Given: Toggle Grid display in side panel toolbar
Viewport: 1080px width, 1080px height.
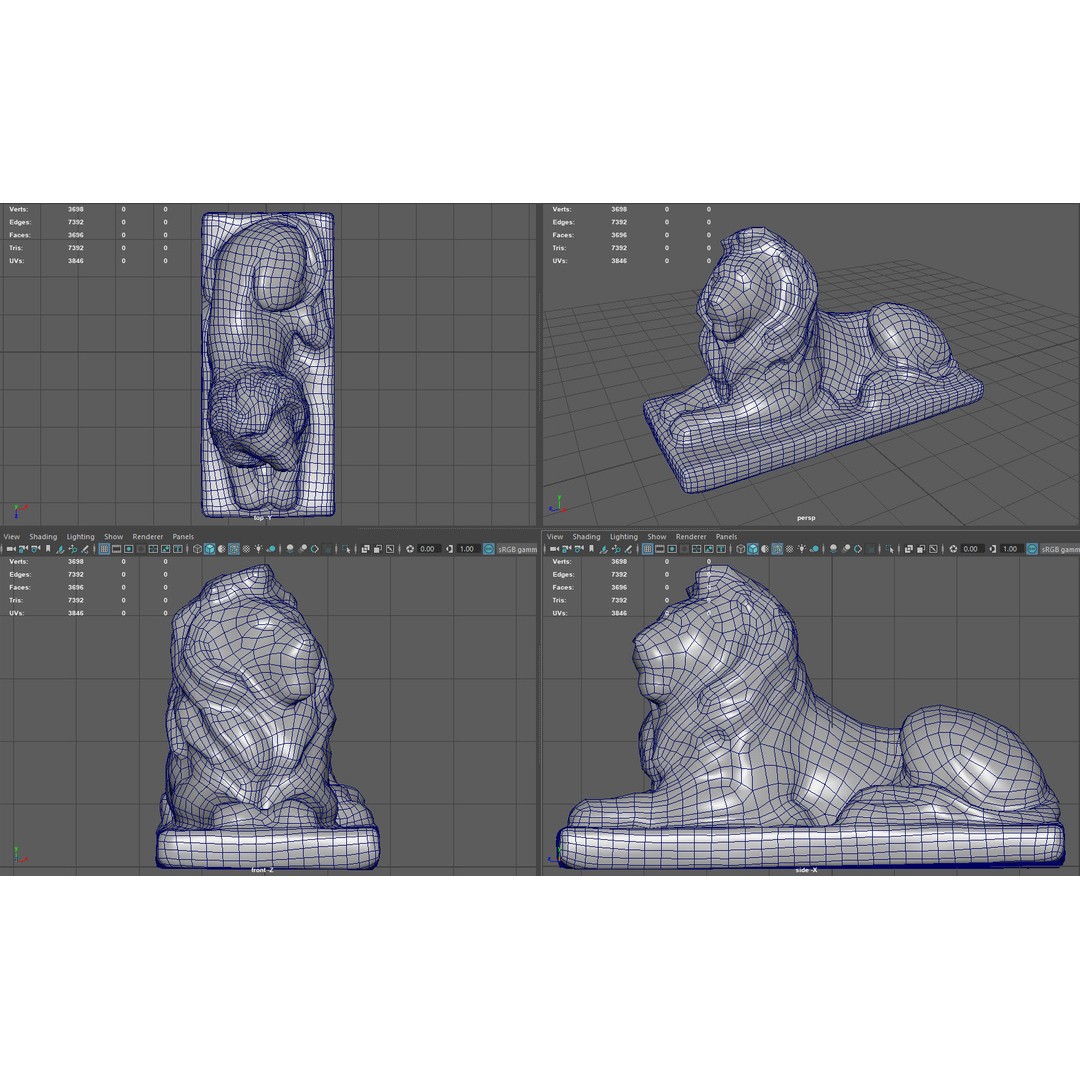Looking at the screenshot, I should pyautogui.click(x=647, y=549).
